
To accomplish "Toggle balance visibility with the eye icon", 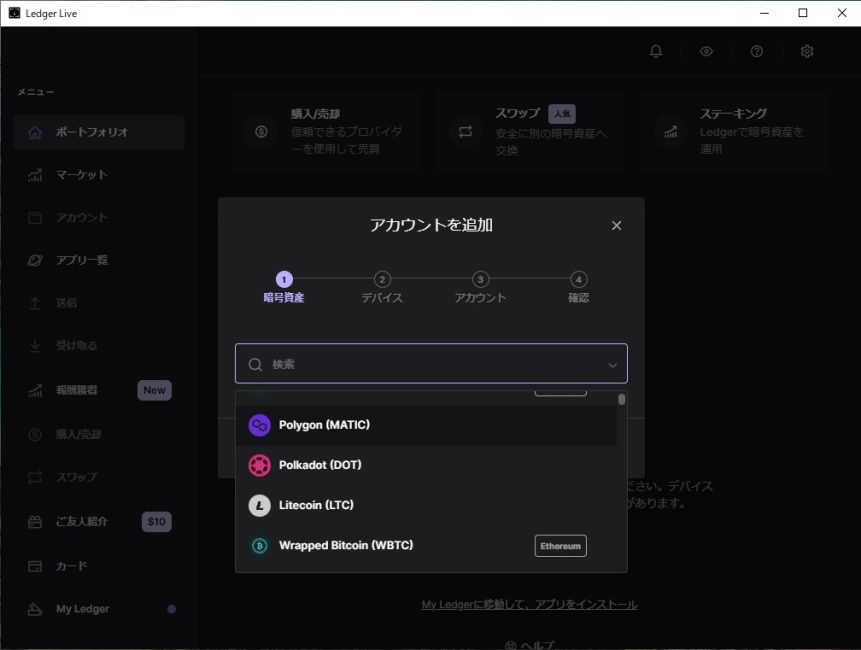I will tap(706, 51).
